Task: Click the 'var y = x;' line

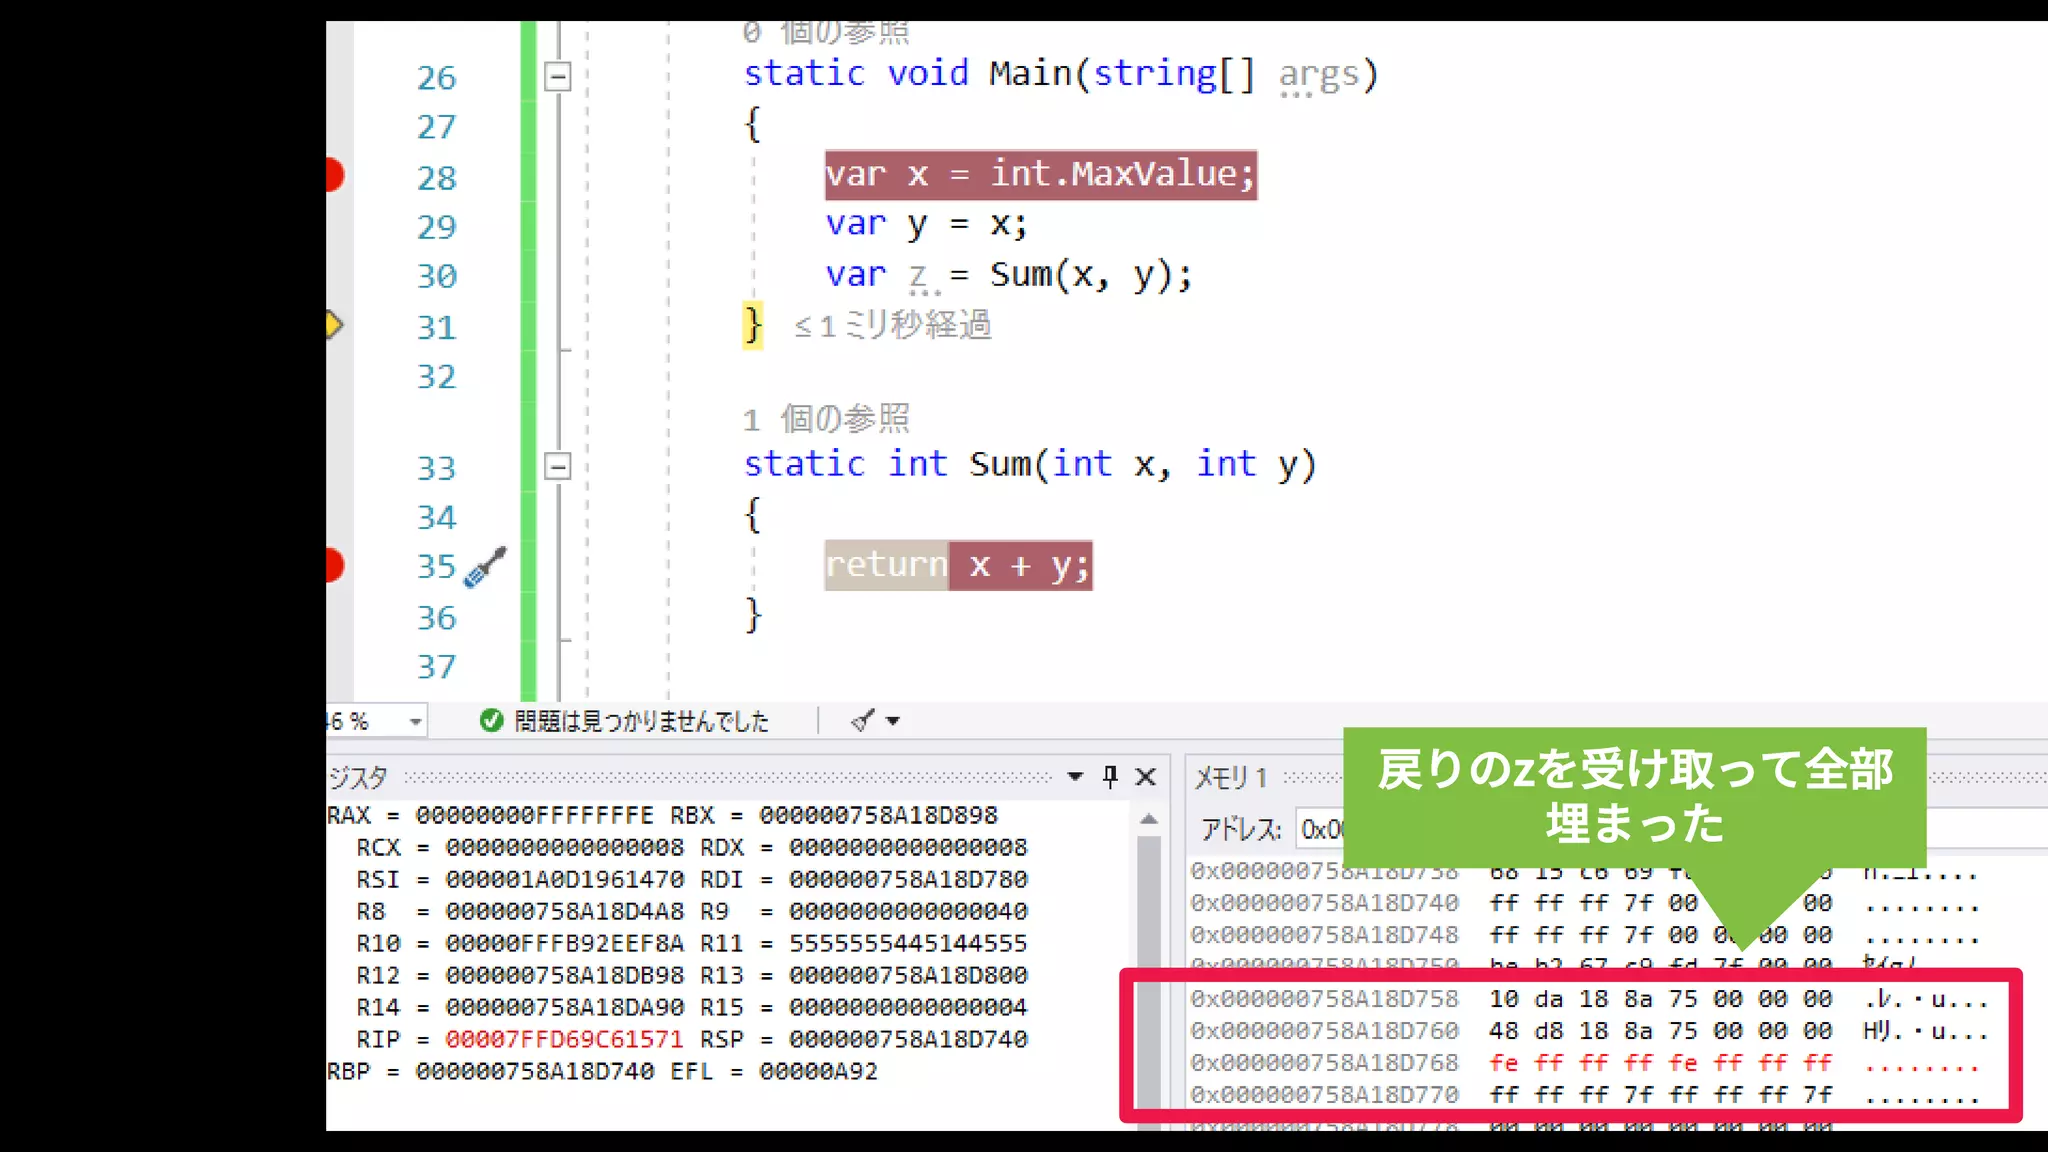Action: (x=926, y=224)
